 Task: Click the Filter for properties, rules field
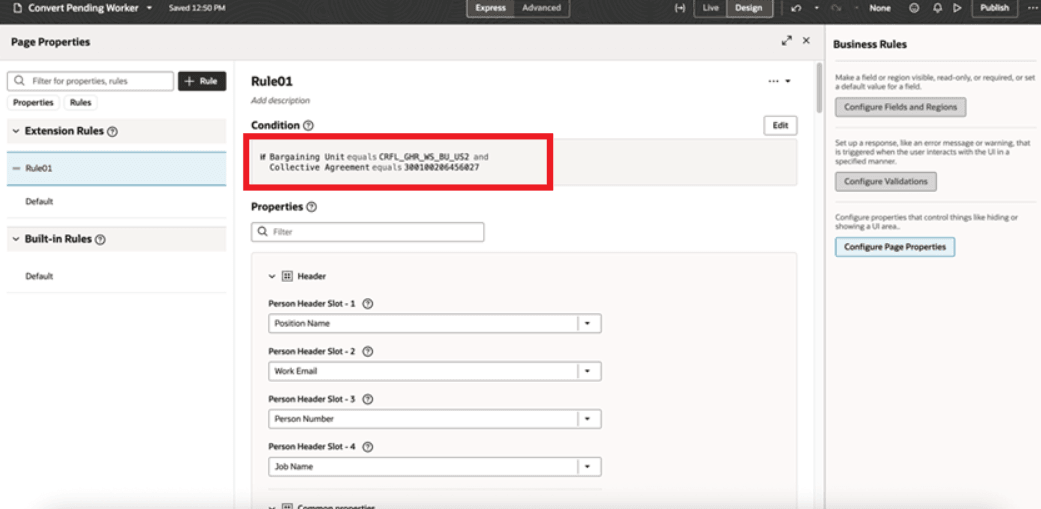(x=90, y=81)
